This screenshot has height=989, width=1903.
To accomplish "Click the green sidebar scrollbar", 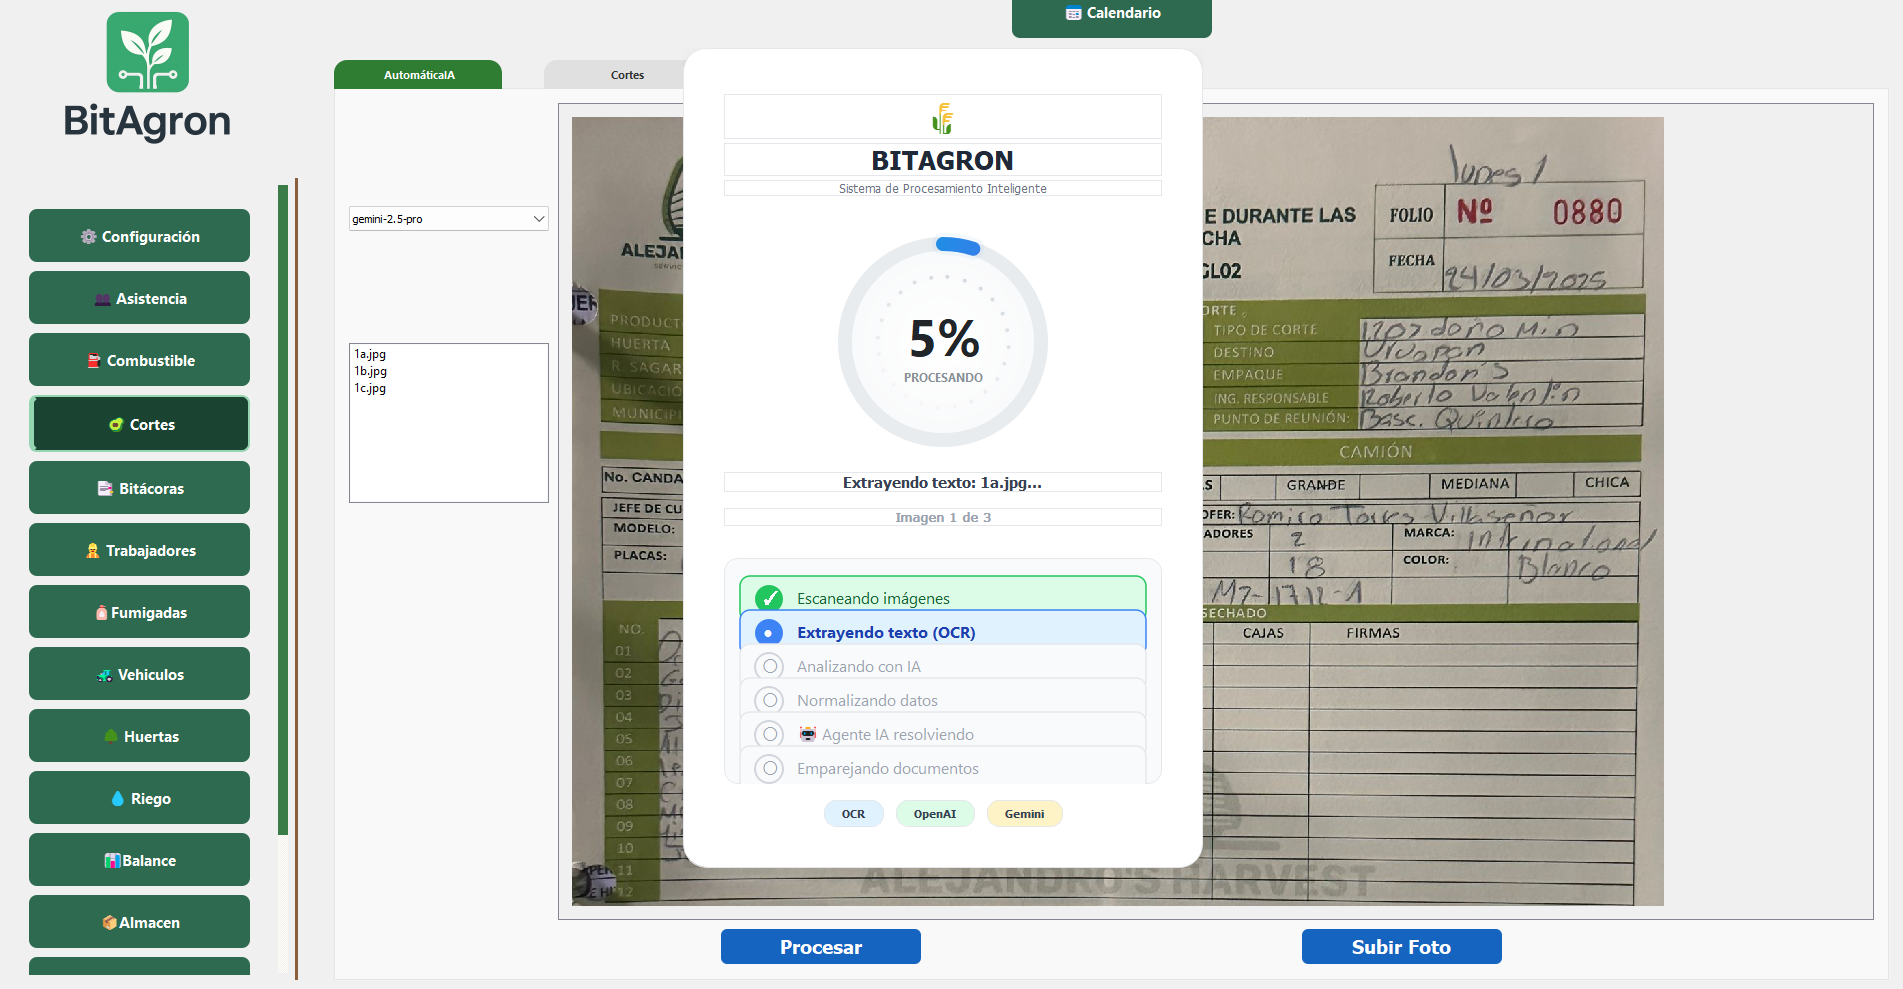I will pyautogui.click(x=283, y=510).
